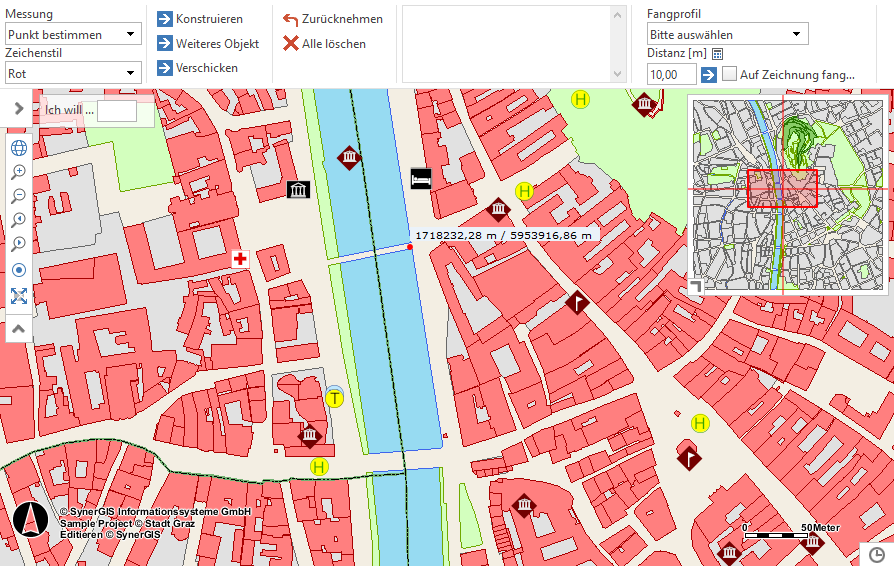This screenshot has height=566, width=894.
Task: Click the globe full-extent icon
Action: click(x=18, y=149)
